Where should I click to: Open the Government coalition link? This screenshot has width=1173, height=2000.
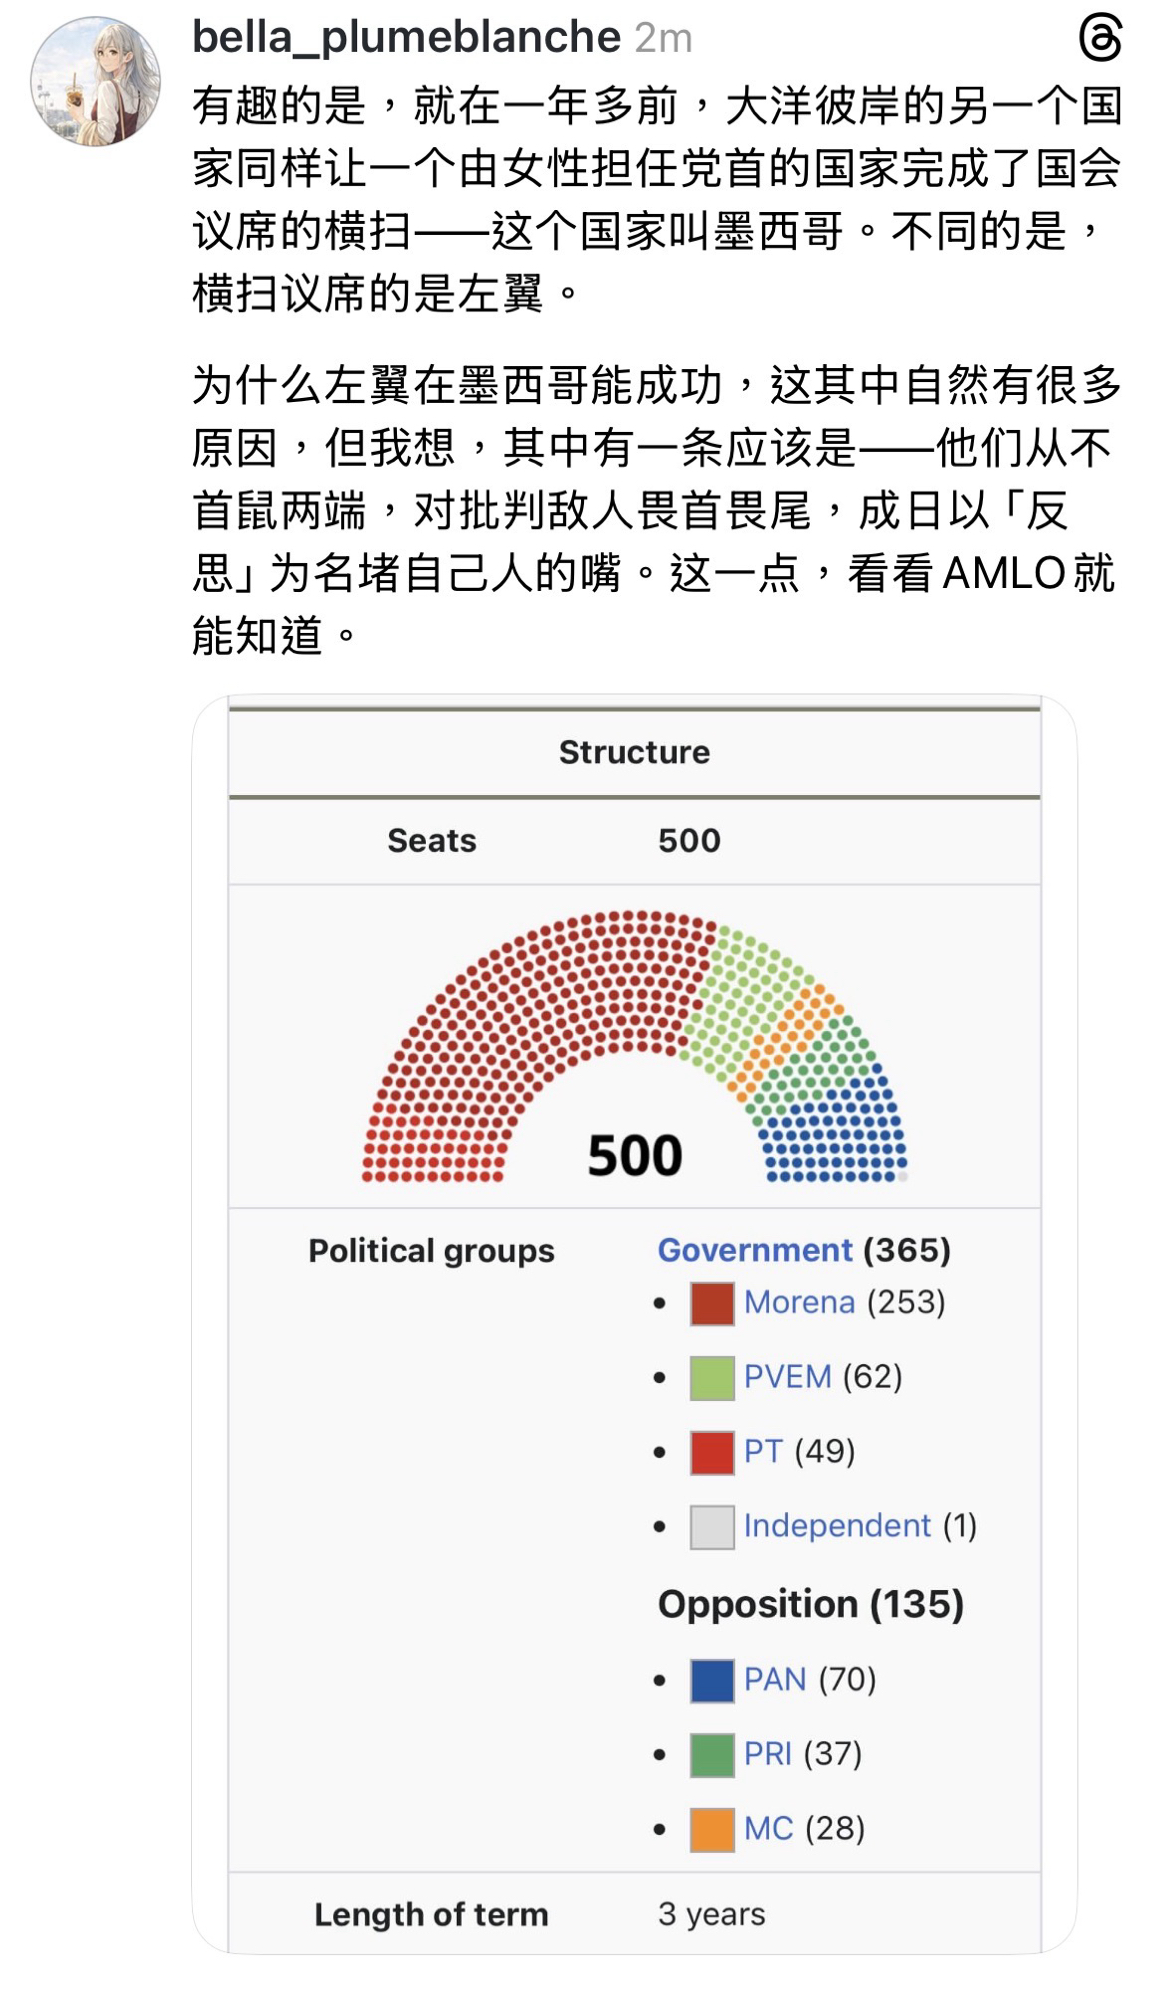[x=755, y=1250]
